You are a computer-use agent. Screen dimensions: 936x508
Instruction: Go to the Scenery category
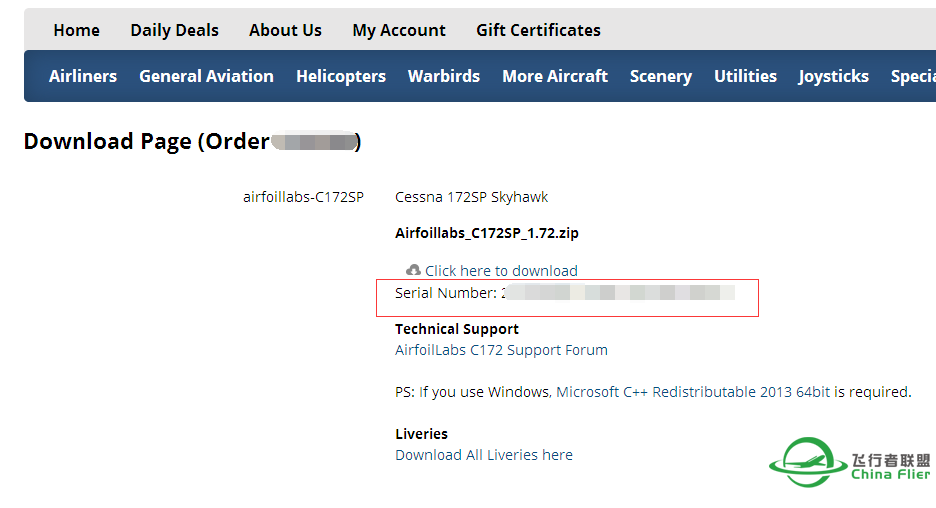click(661, 76)
